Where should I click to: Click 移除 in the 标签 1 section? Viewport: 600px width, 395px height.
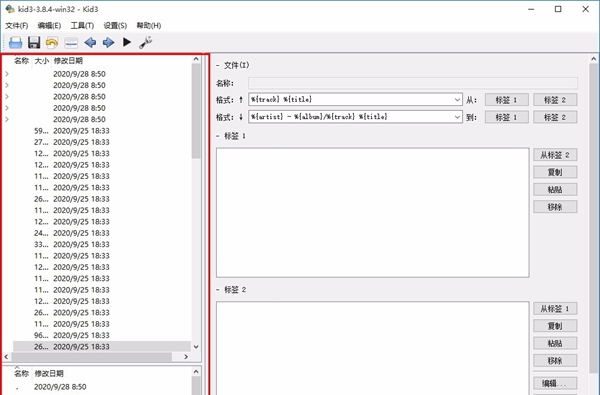pos(555,207)
